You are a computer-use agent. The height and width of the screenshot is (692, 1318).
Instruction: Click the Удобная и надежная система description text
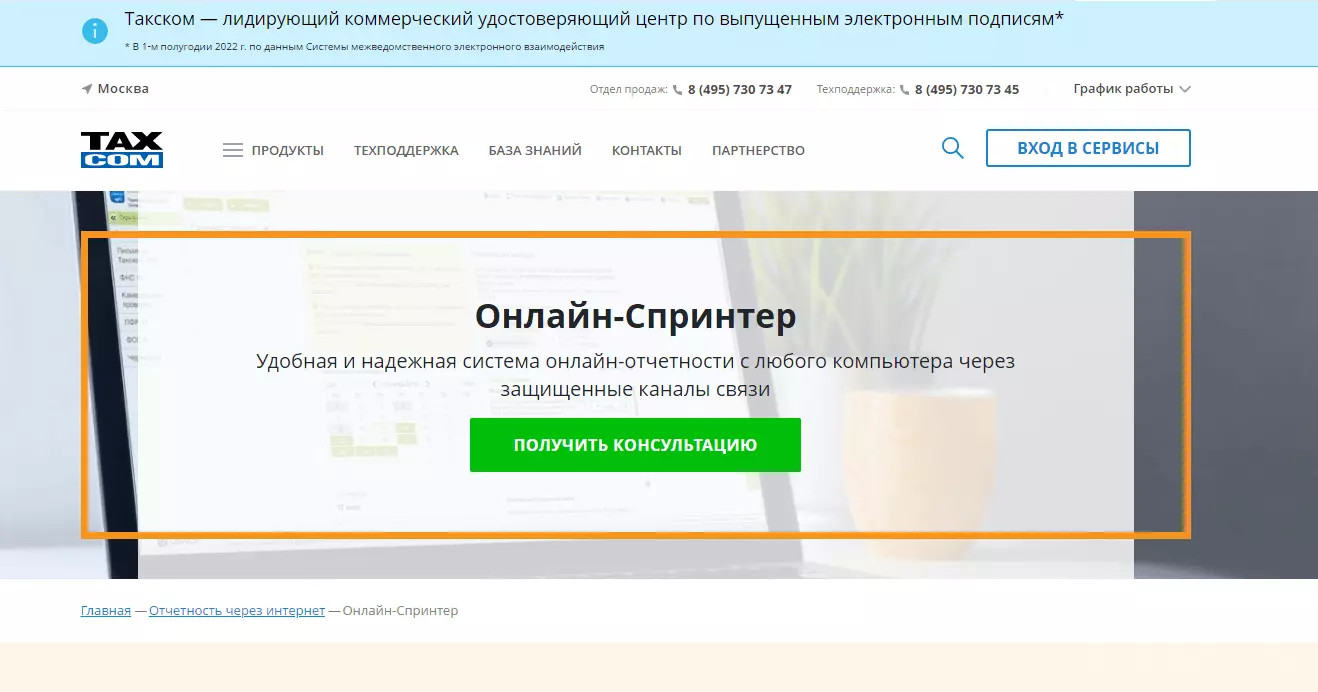click(x=635, y=375)
